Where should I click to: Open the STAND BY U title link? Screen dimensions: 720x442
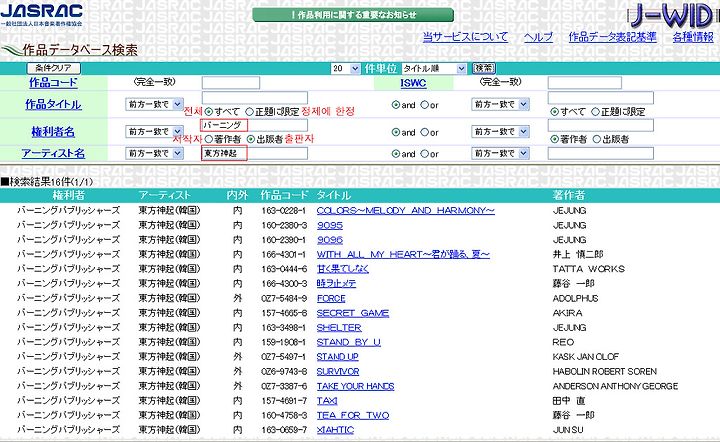(x=349, y=342)
